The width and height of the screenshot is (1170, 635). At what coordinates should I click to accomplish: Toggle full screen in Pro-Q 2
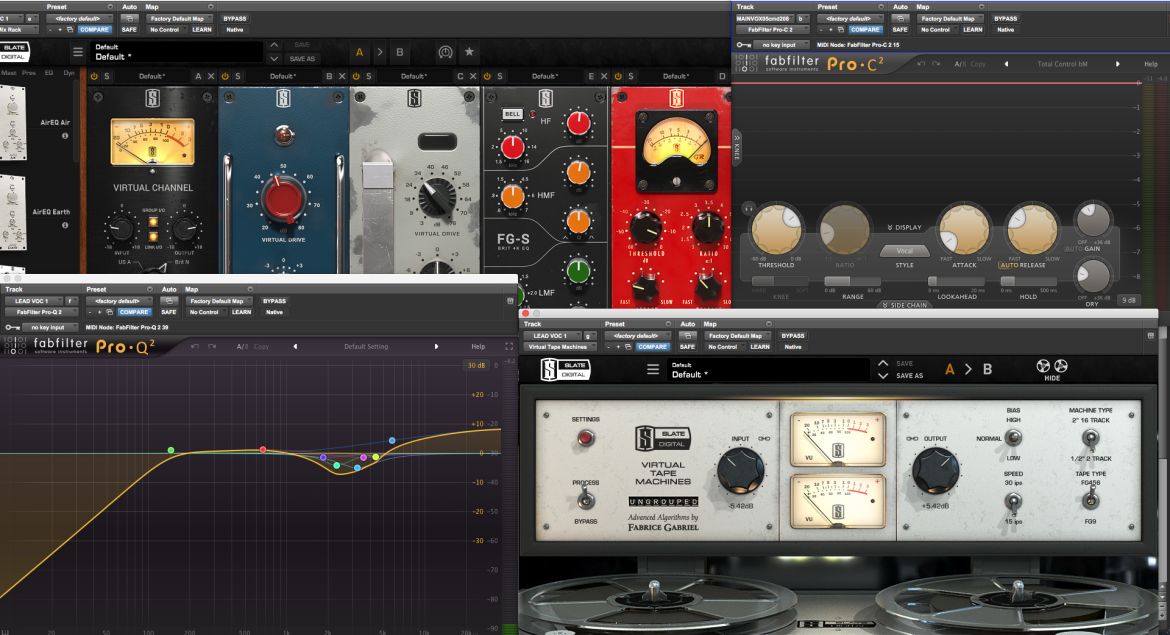(510, 346)
